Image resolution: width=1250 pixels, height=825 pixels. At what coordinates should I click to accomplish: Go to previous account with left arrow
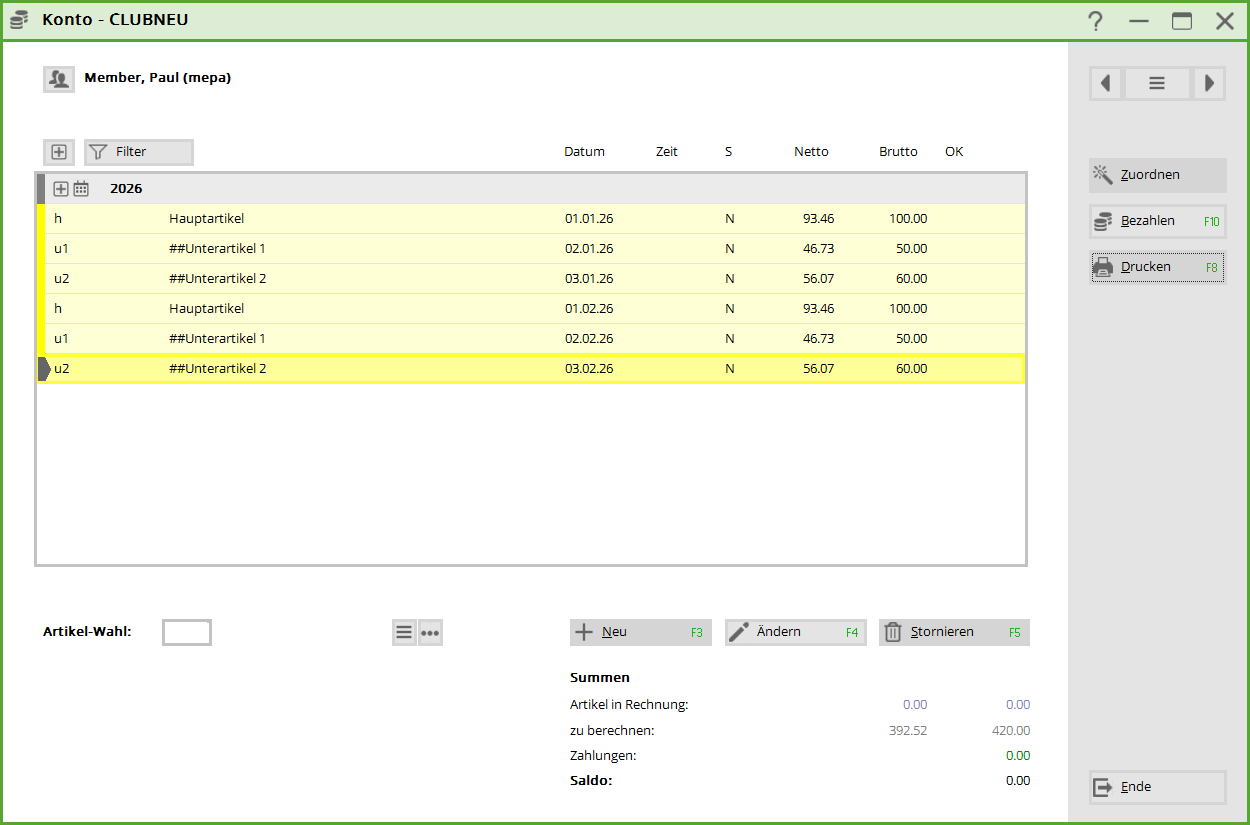1106,84
